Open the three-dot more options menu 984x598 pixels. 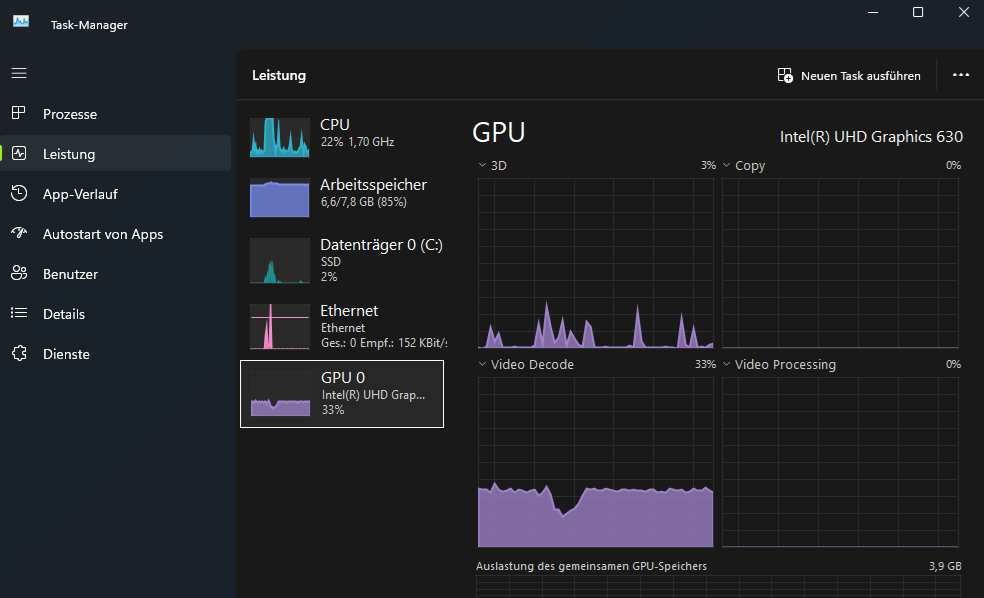pos(960,75)
